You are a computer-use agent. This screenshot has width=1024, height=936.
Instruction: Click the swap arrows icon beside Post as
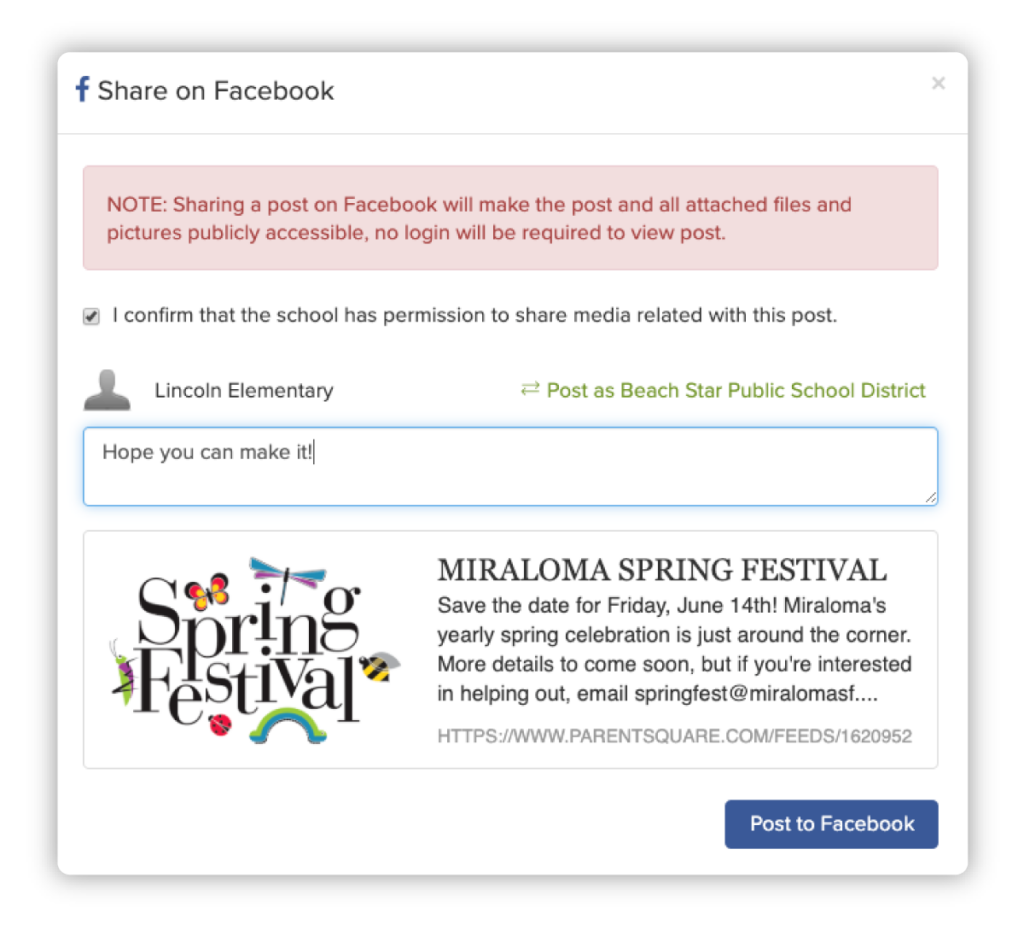tap(530, 389)
